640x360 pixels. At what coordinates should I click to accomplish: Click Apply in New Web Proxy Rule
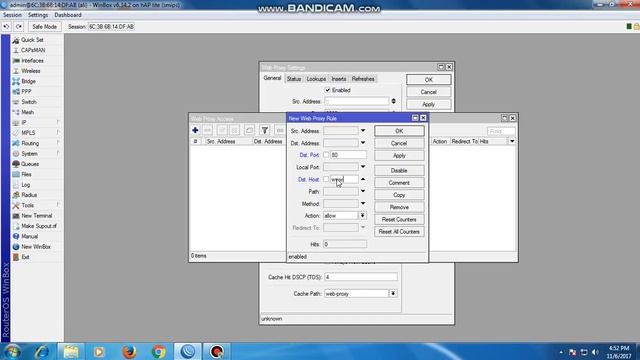click(x=399, y=156)
